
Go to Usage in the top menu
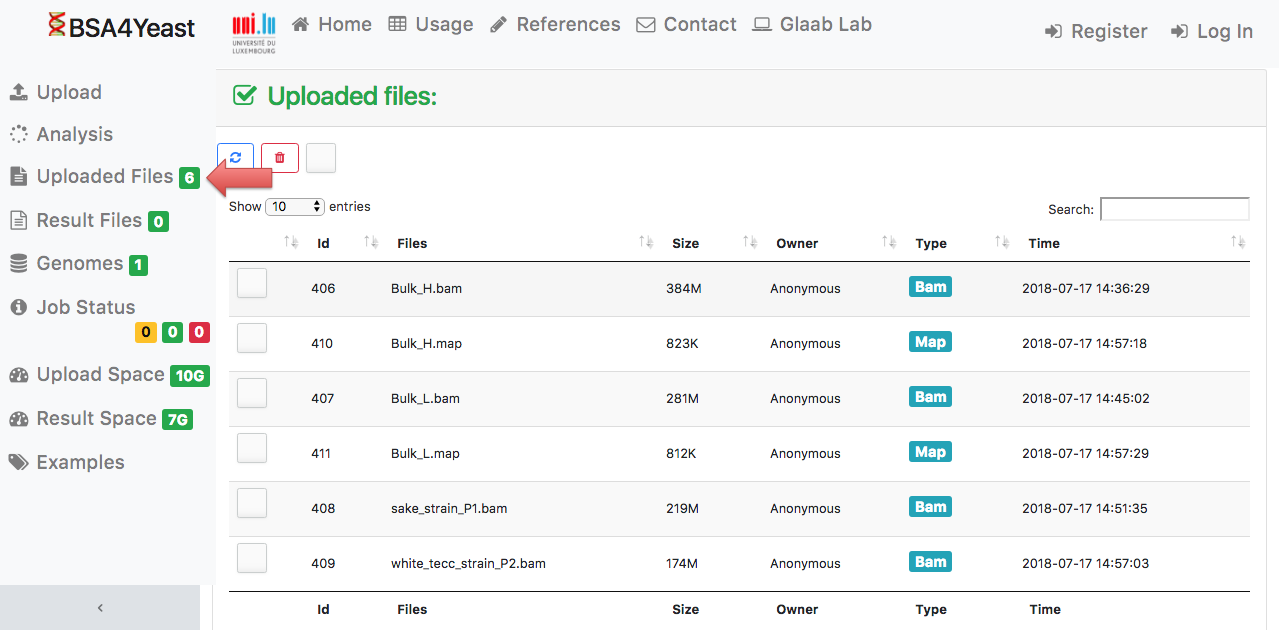pos(431,24)
